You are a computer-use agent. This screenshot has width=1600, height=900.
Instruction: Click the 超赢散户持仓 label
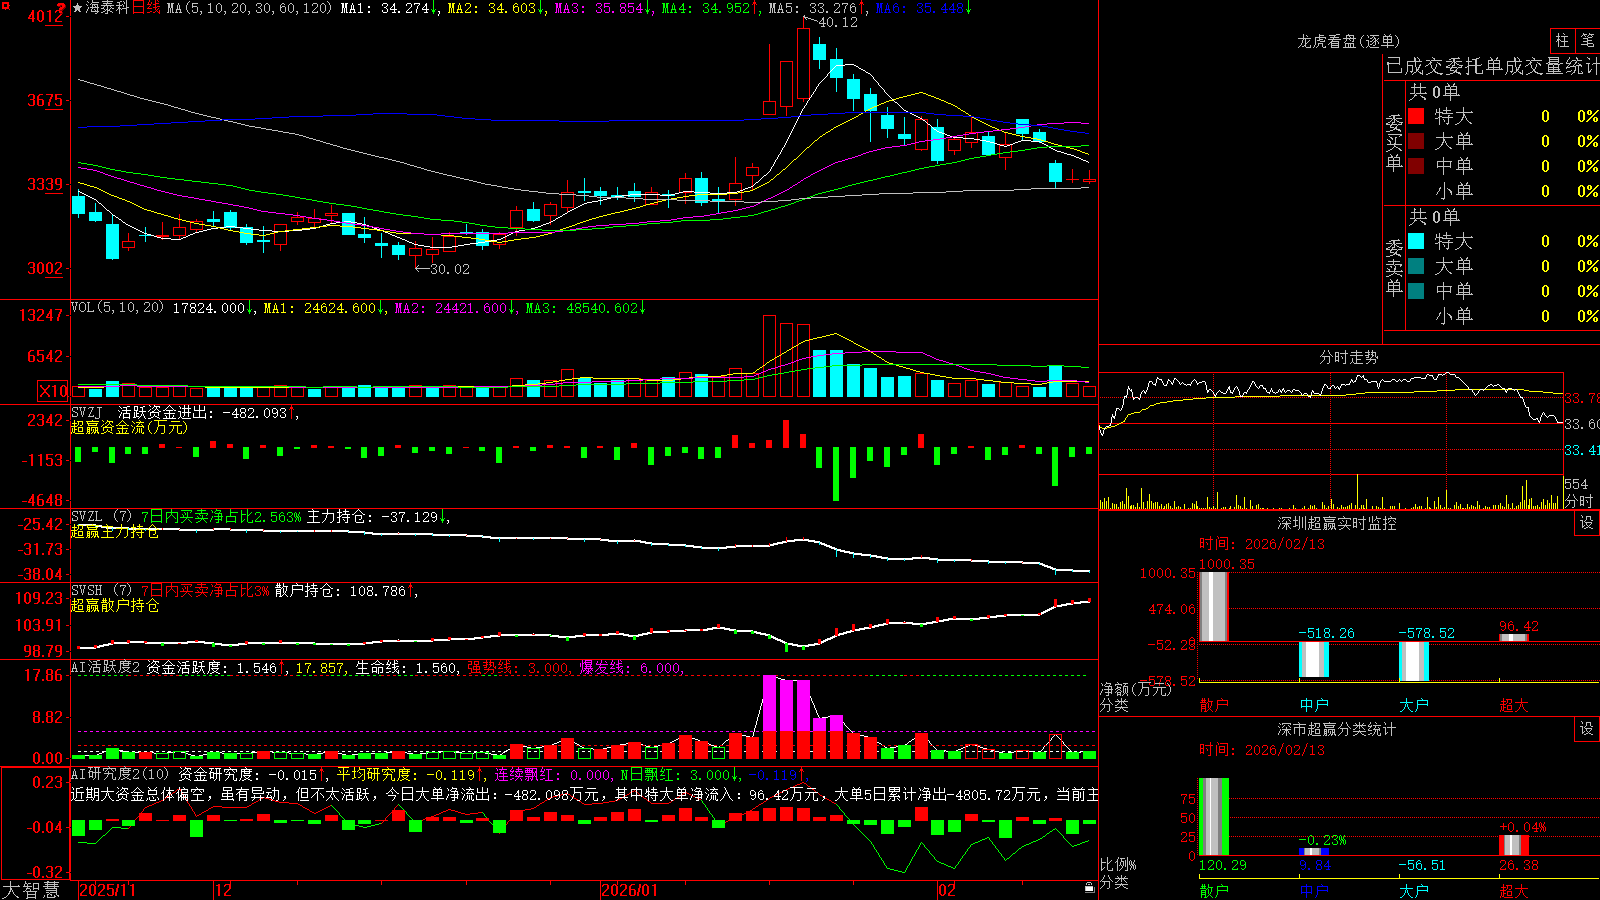pos(115,605)
